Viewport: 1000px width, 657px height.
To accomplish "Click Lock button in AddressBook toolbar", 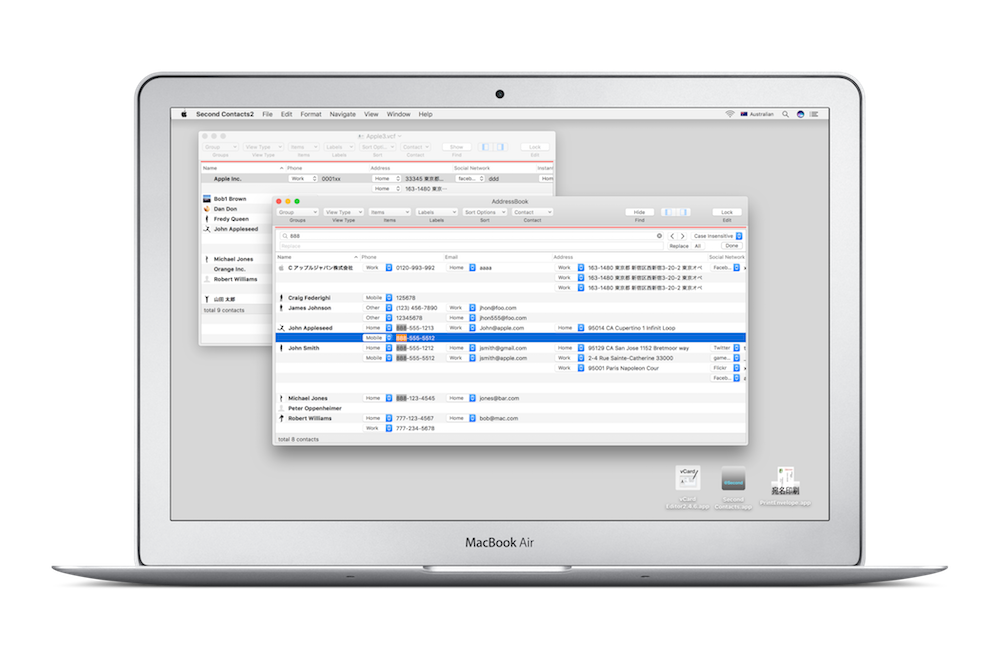I will pyautogui.click(x=727, y=212).
